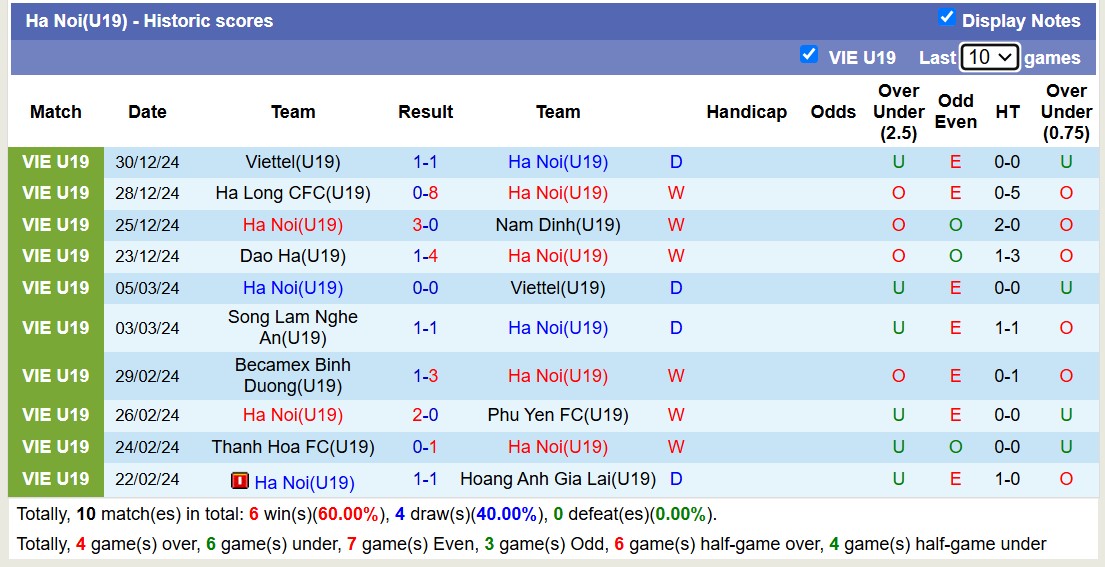Click the HT score 0-1

pos(1007,375)
